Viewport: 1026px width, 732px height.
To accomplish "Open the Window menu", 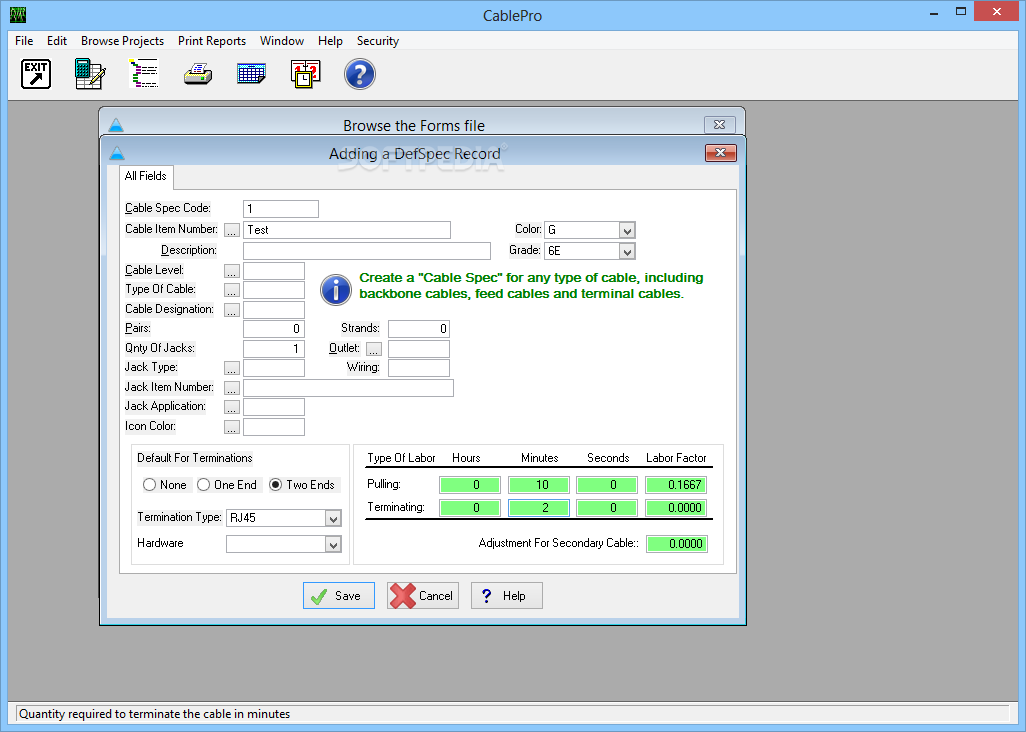I will (282, 41).
